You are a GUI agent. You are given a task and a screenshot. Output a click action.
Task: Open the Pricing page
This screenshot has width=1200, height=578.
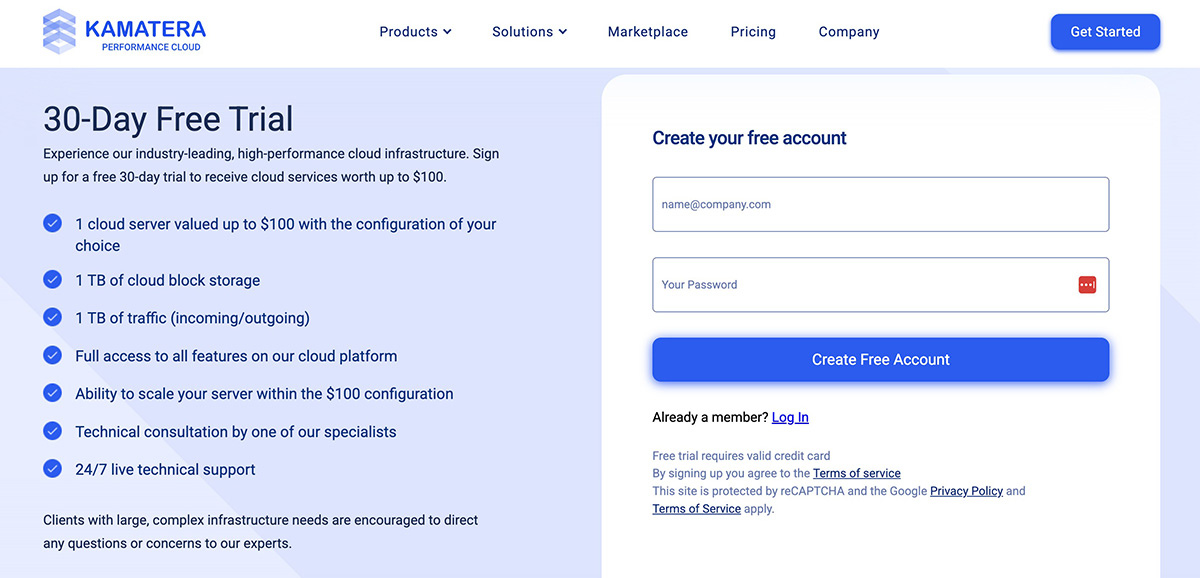click(x=753, y=31)
